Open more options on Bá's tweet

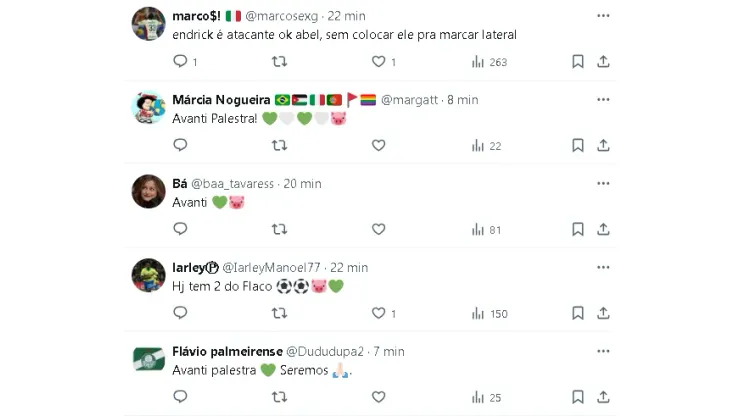point(603,184)
